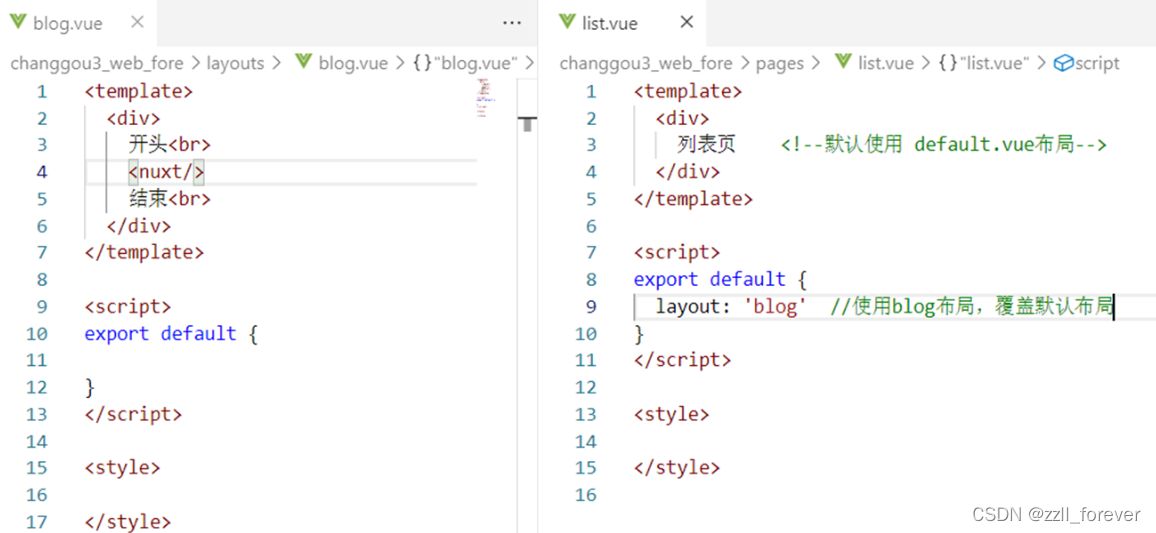Open the layouts folder breadcrumb

(x=235, y=63)
